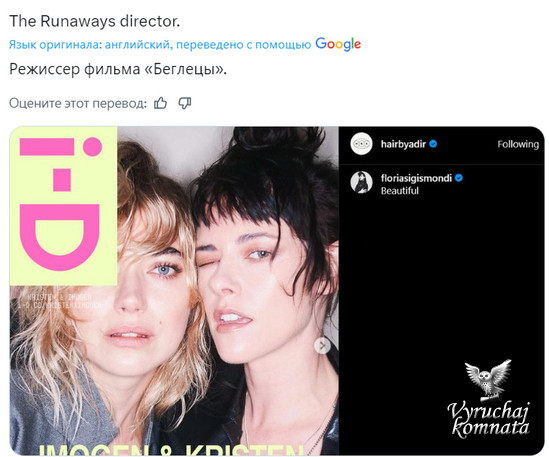549x457 pixels.
Task: Click the floriasigismondi profile avatar
Action: (x=361, y=182)
